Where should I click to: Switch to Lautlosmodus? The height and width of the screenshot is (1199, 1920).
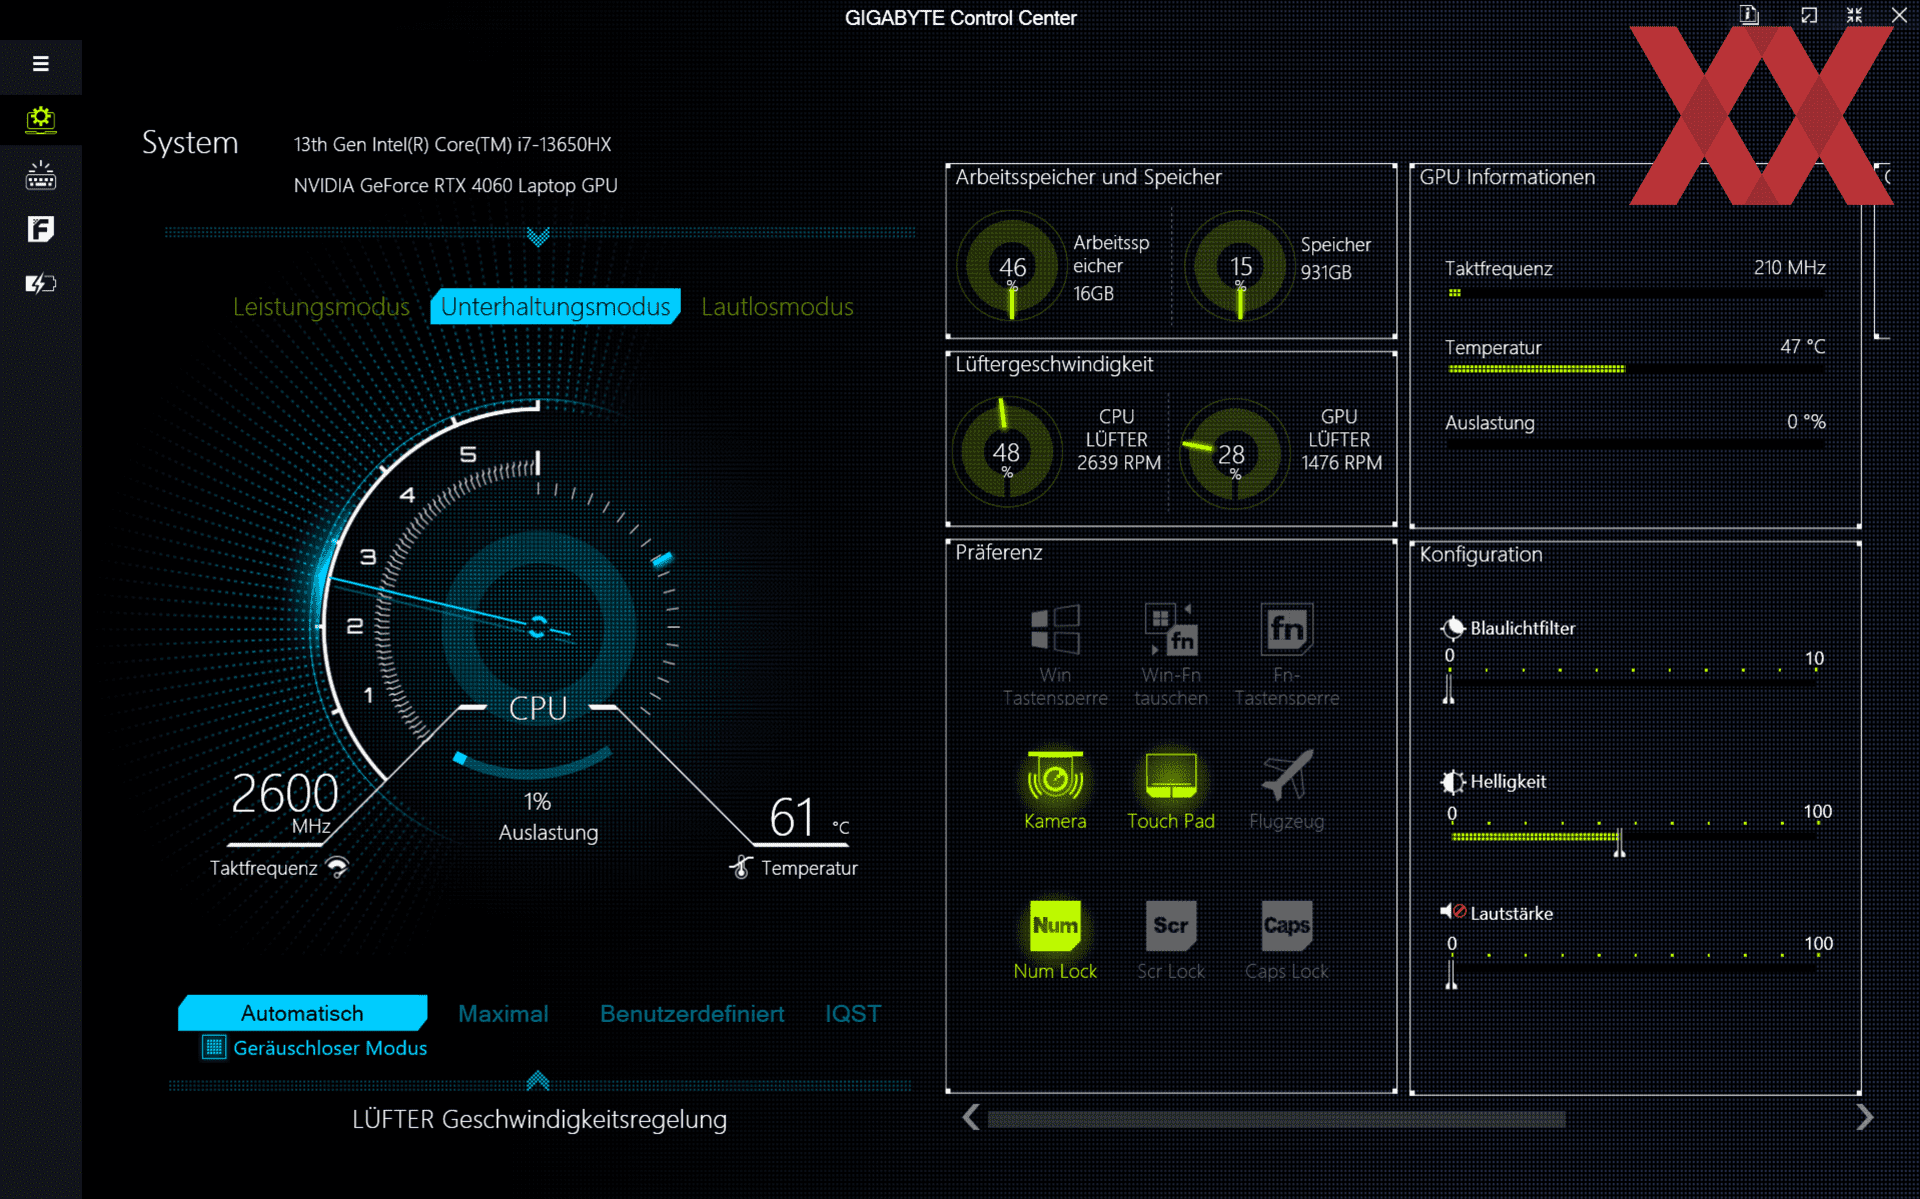point(777,307)
